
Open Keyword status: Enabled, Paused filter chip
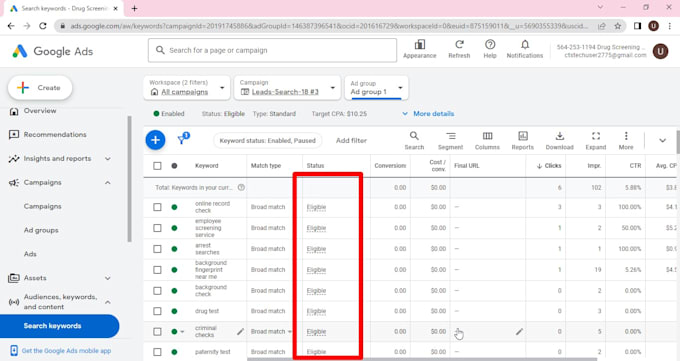[268, 141]
